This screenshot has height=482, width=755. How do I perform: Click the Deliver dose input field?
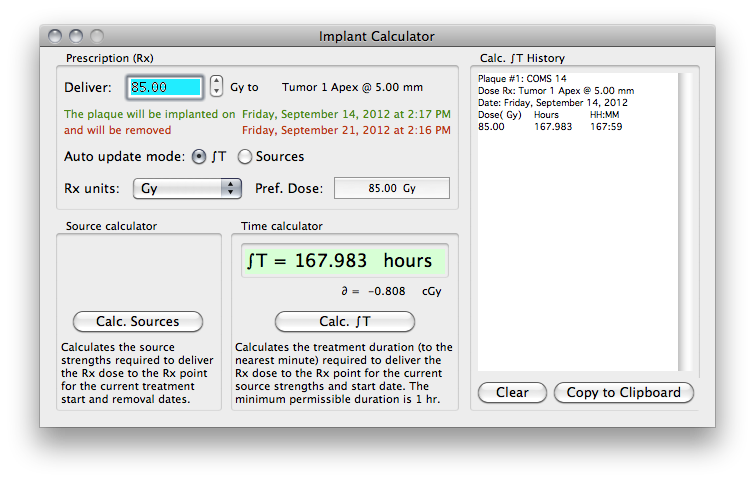165,87
